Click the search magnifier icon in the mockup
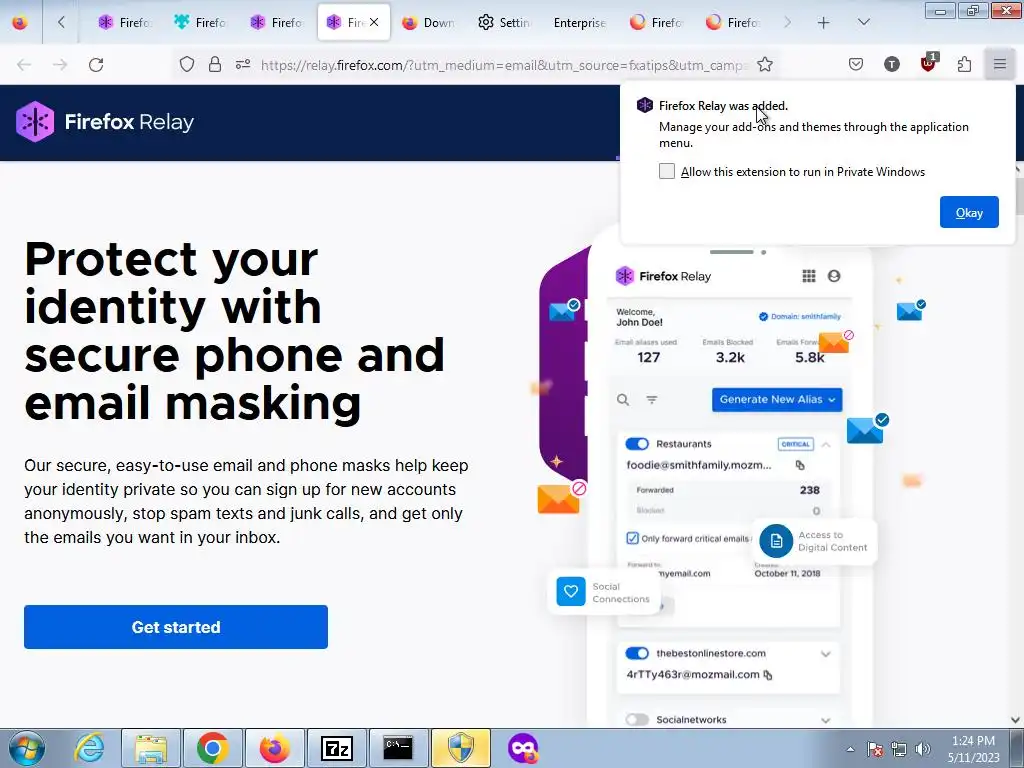1024x768 pixels. click(x=623, y=400)
